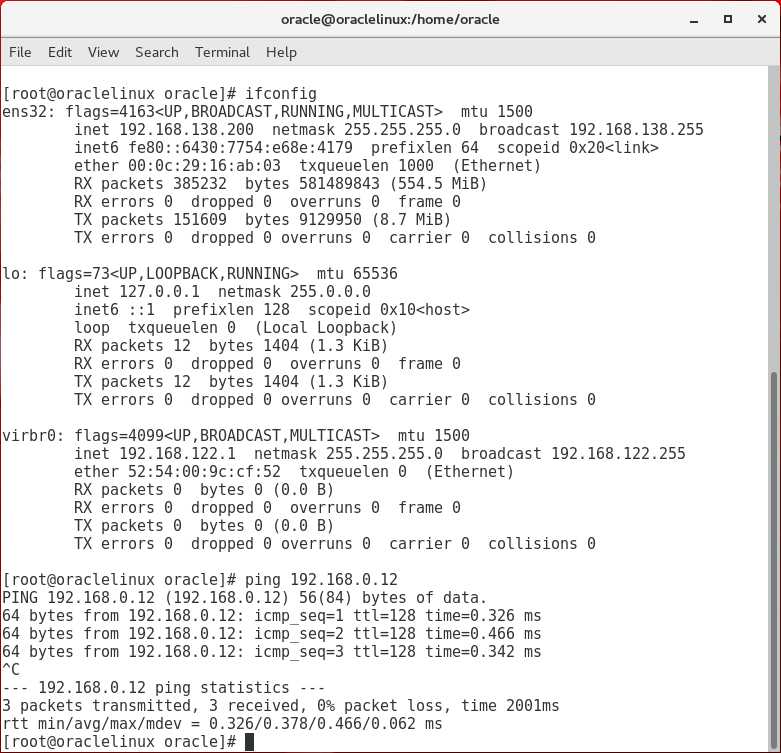Open the Edit menu
Viewport: 781px width, 753px height.
pyautogui.click(x=60, y=52)
